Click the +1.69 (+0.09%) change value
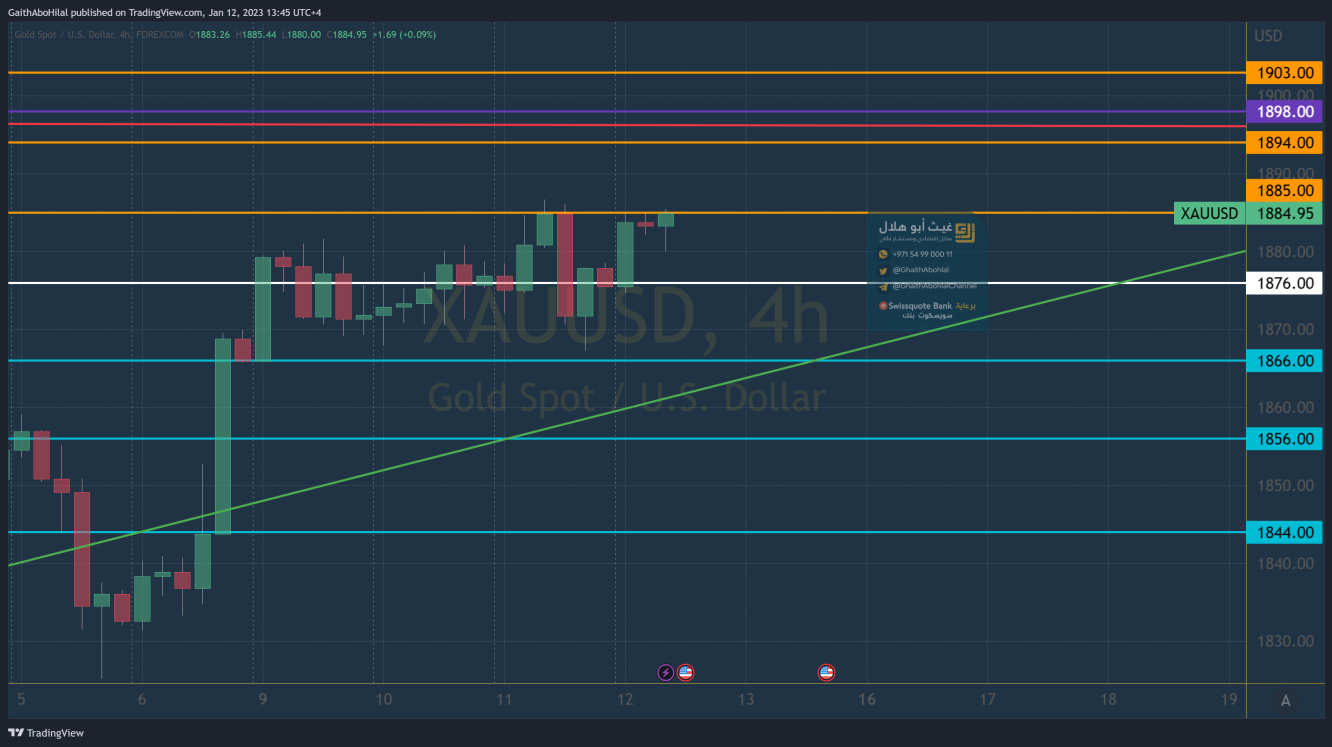Screen dimensions: 1332x747 [404, 35]
